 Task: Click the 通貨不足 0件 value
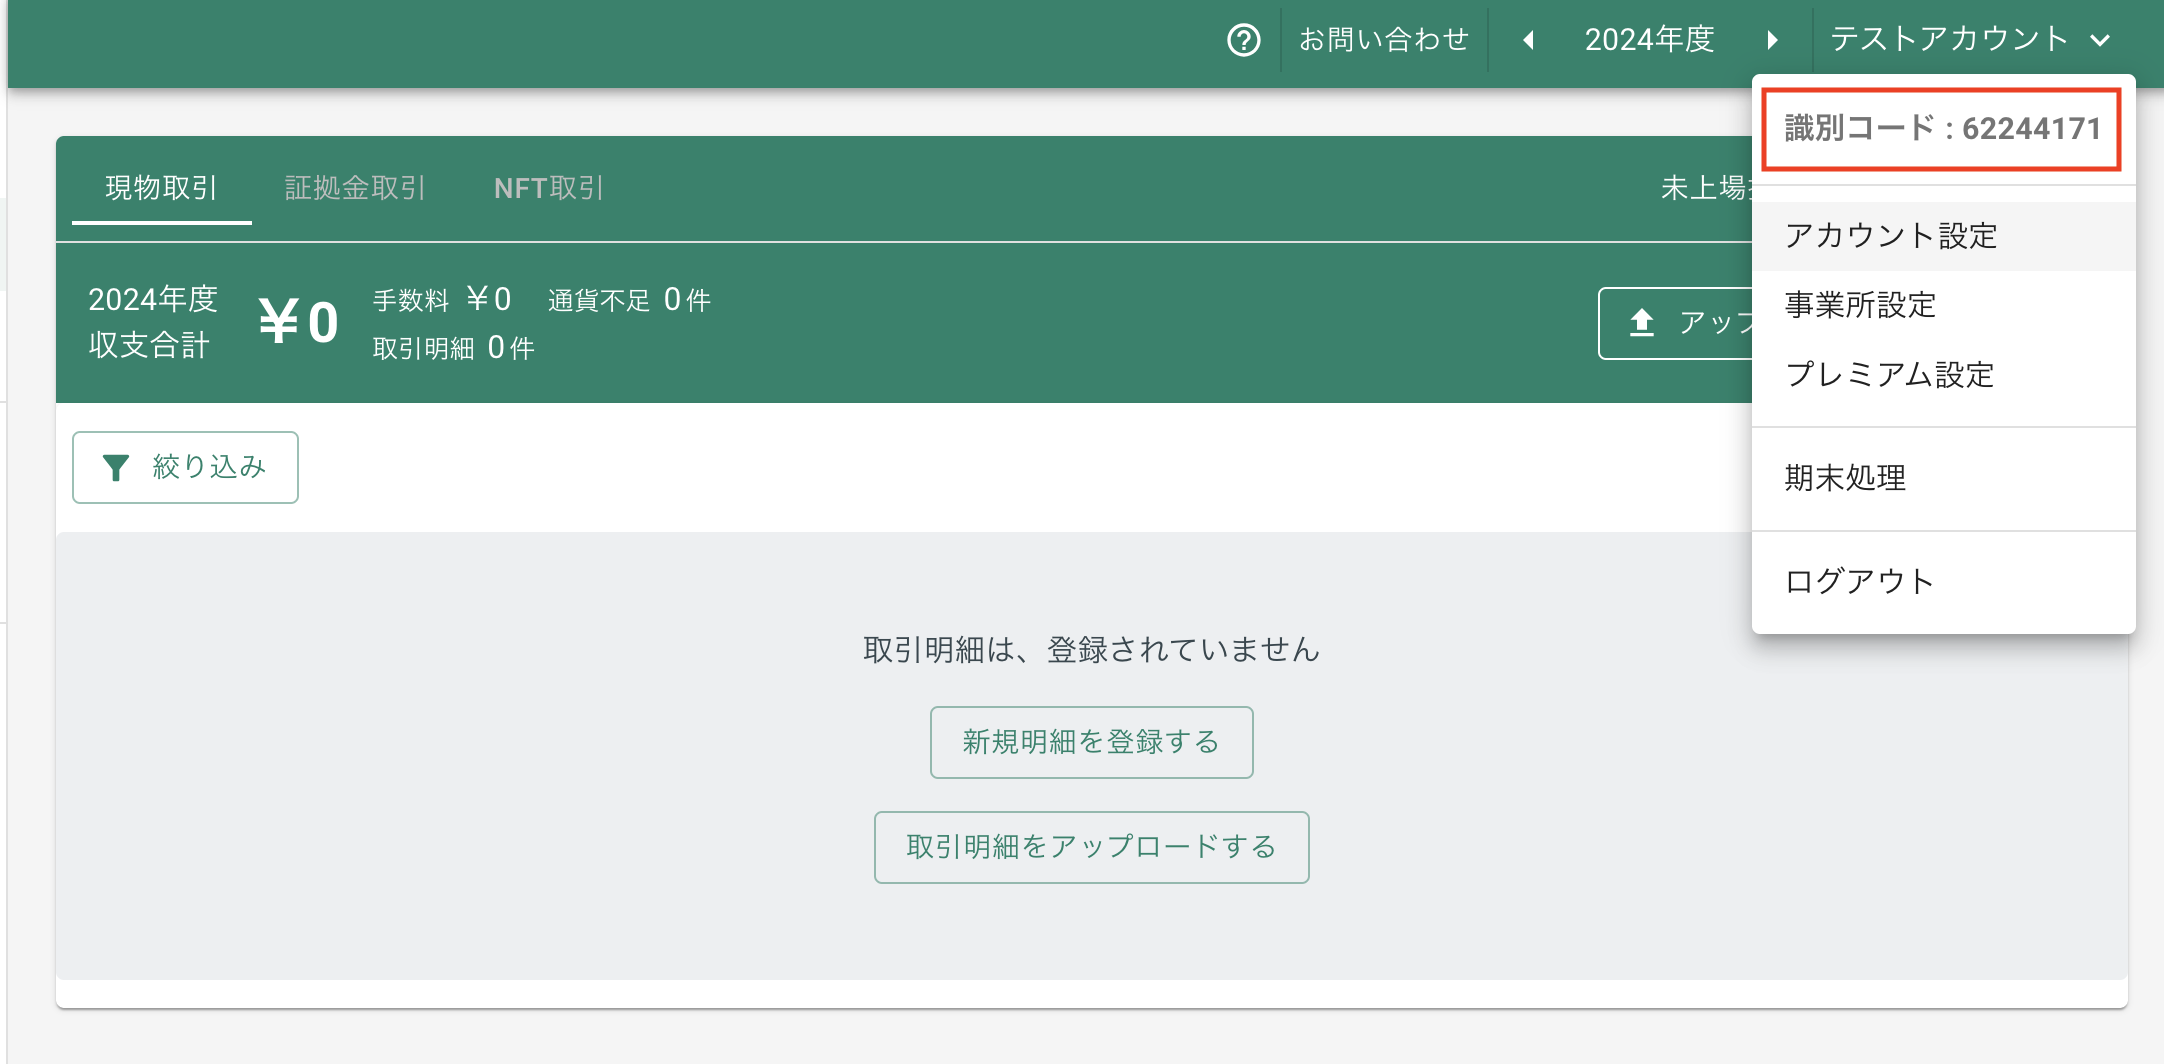click(x=629, y=299)
